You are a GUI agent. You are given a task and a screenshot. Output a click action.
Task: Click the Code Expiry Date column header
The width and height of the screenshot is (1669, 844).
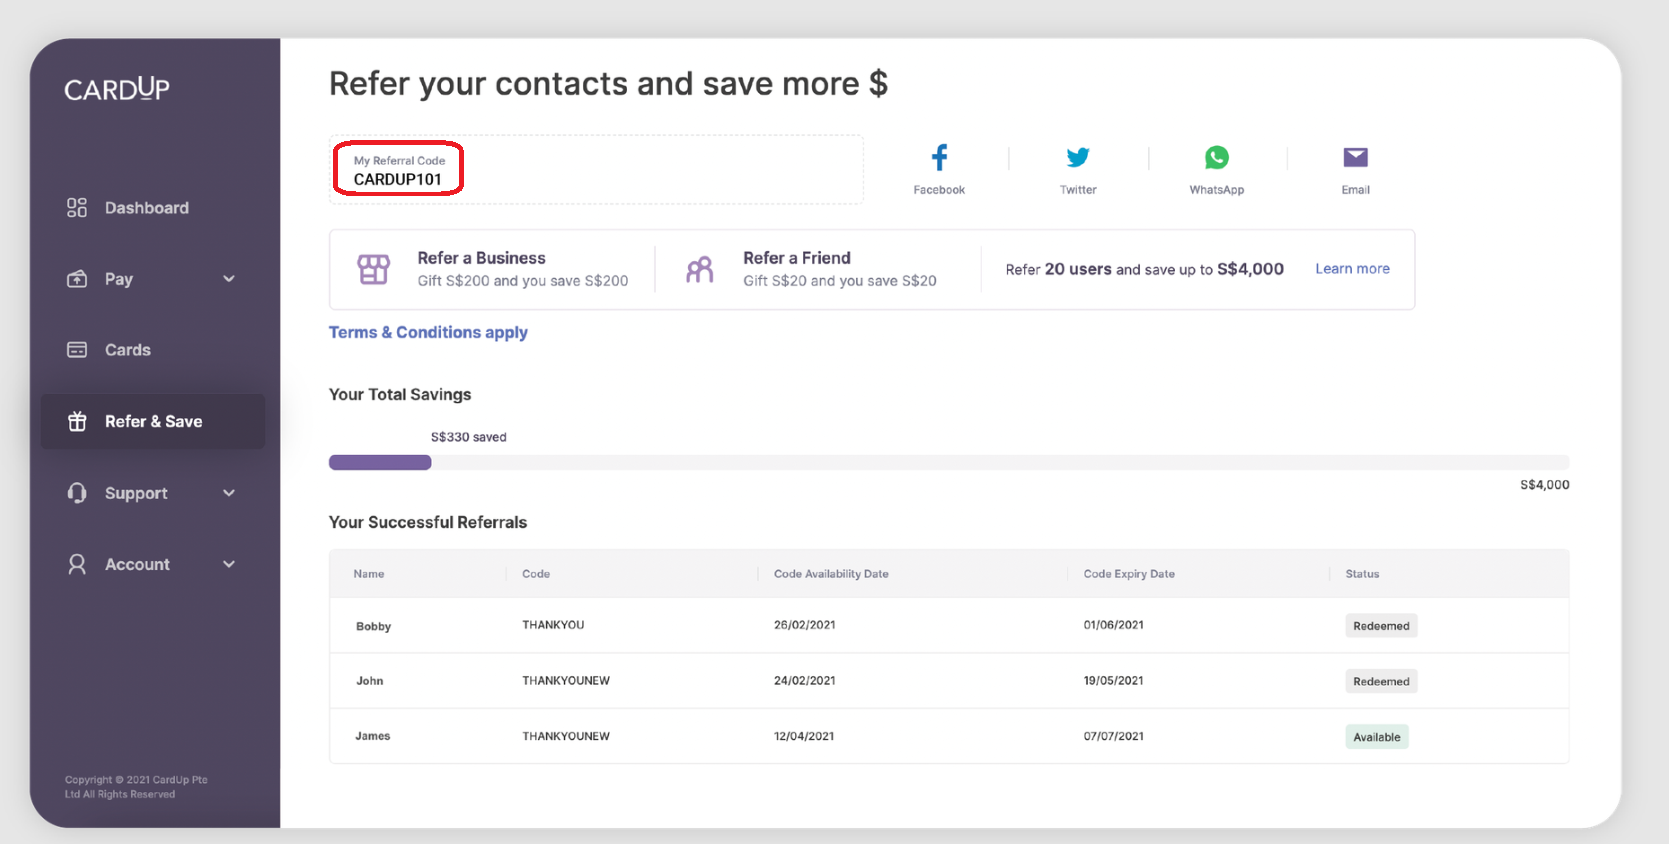click(x=1129, y=574)
